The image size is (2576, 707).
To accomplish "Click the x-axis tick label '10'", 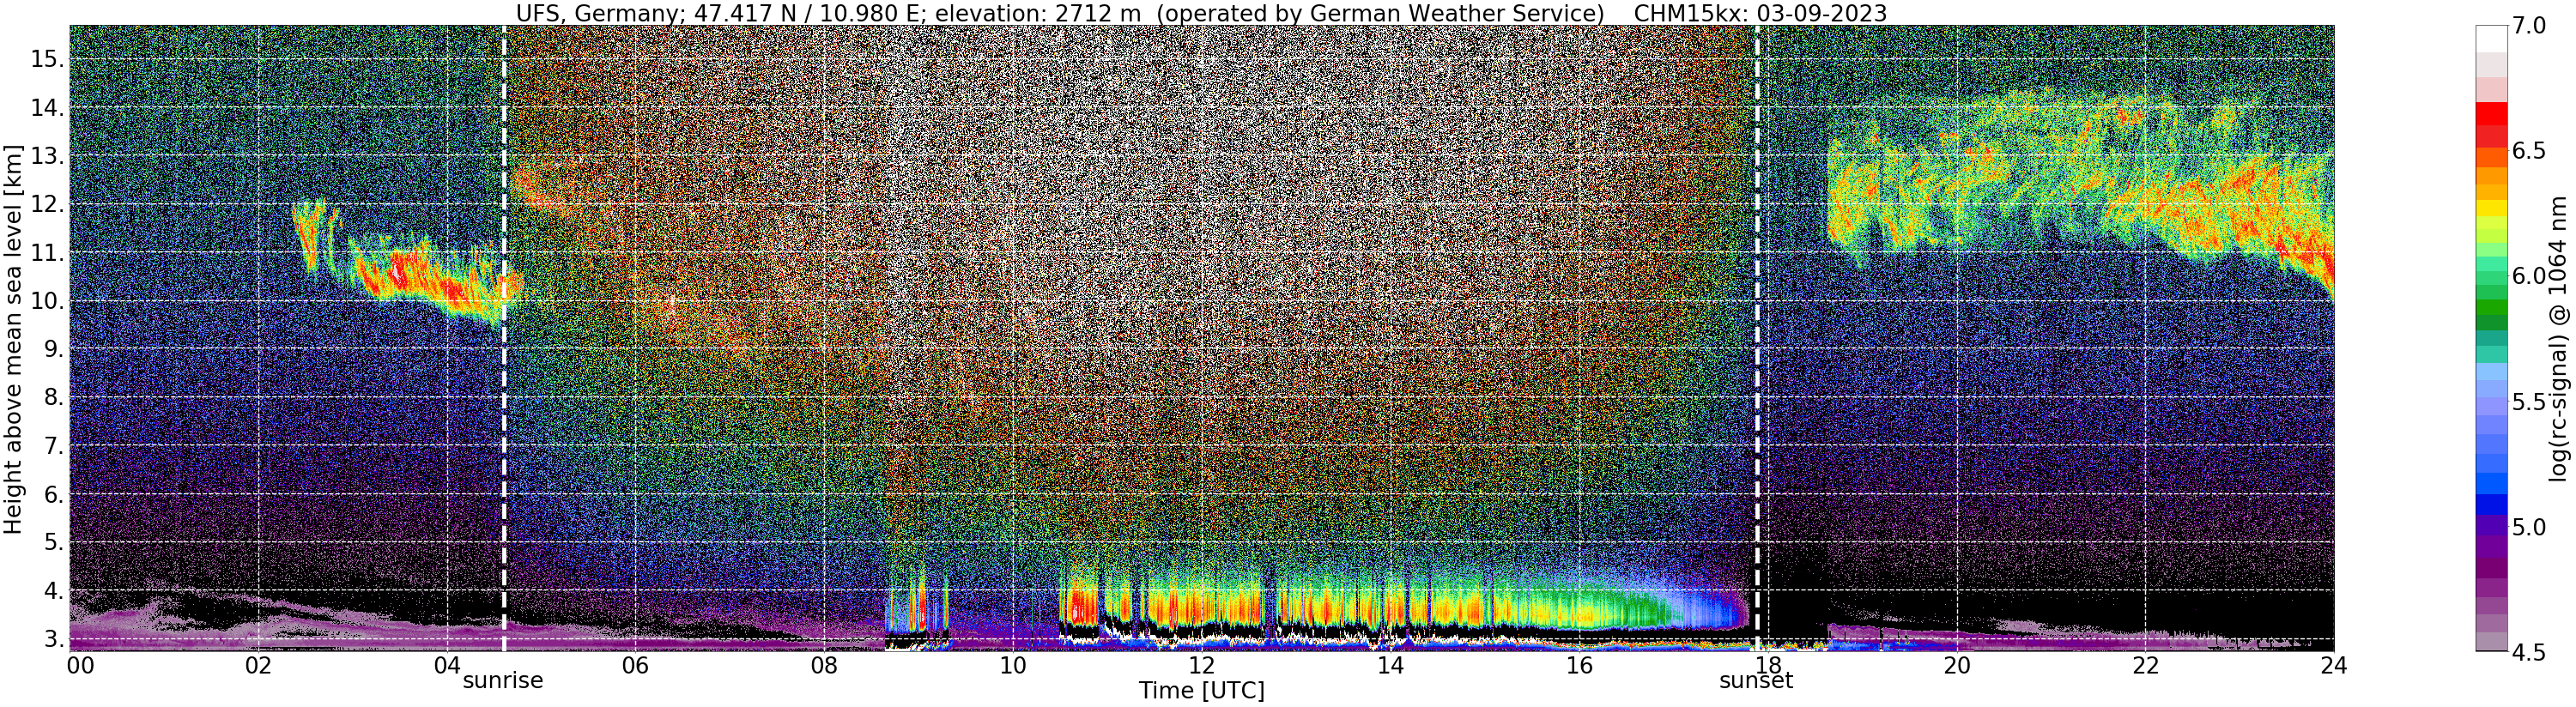I will click(1013, 665).
